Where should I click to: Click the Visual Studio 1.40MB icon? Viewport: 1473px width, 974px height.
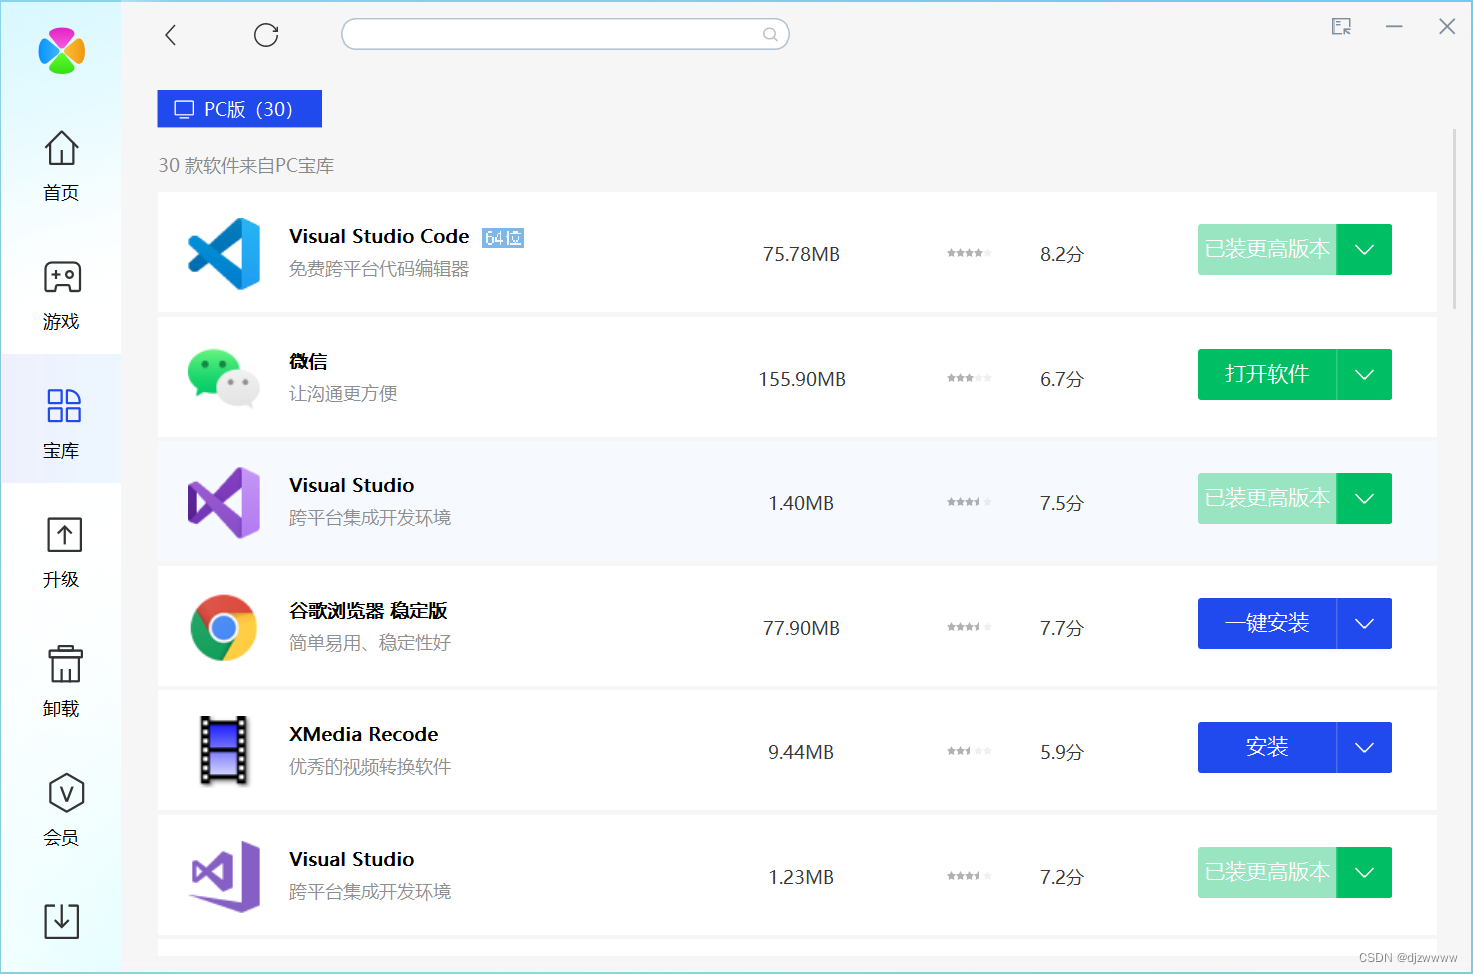click(224, 503)
